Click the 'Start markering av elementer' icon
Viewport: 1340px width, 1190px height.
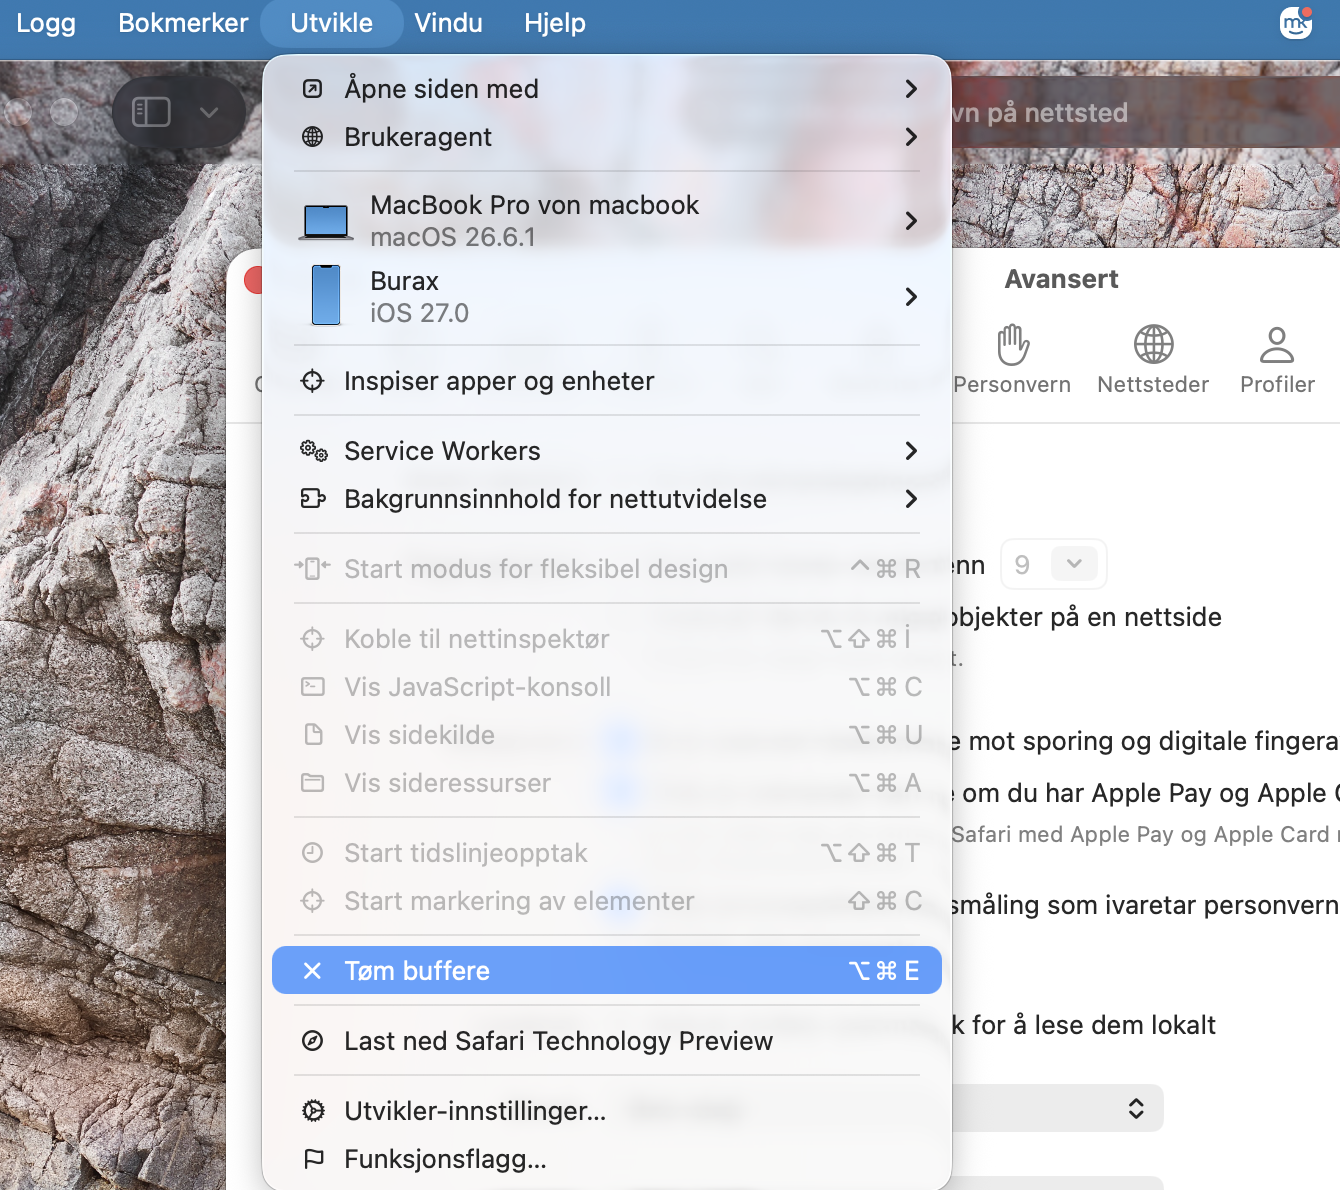pyautogui.click(x=313, y=901)
